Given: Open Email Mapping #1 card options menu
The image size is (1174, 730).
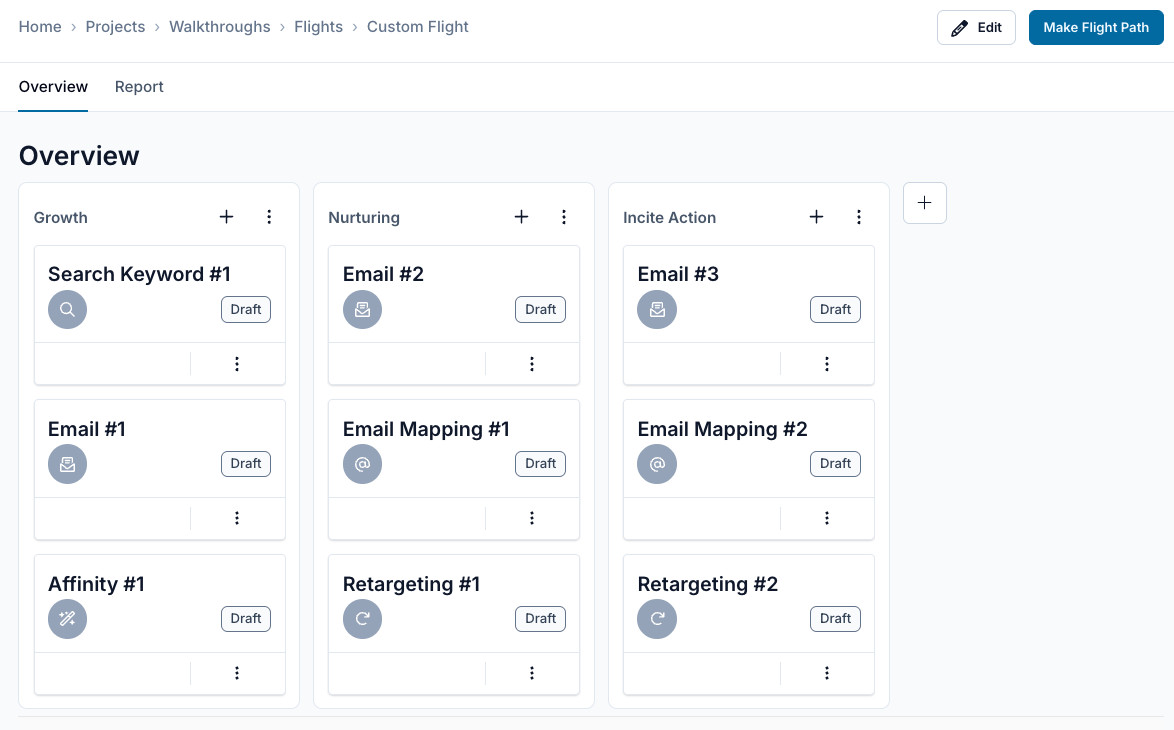Looking at the screenshot, I should pos(532,518).
